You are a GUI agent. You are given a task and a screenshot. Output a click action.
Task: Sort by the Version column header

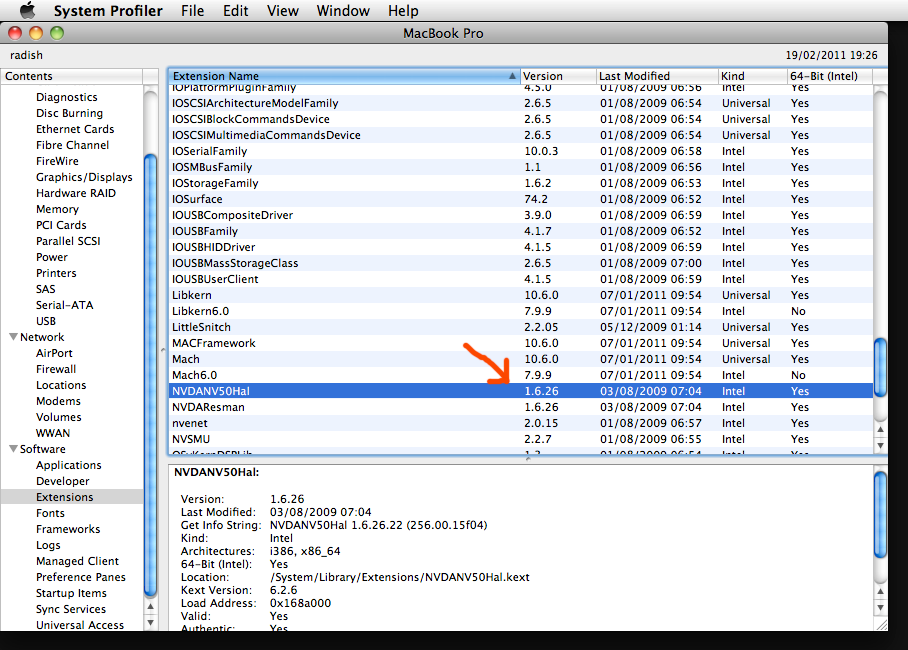[x=558, y=76]
